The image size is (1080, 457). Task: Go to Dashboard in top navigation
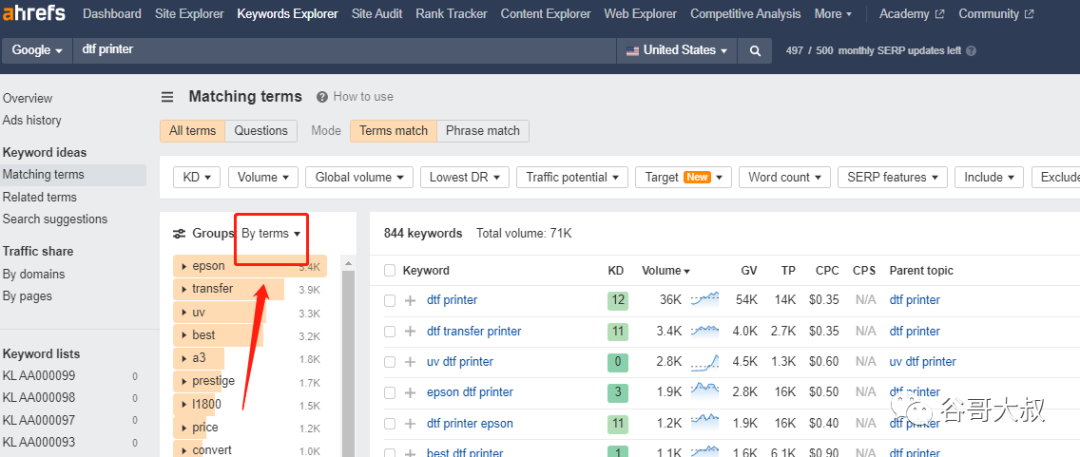click(112, 14)
